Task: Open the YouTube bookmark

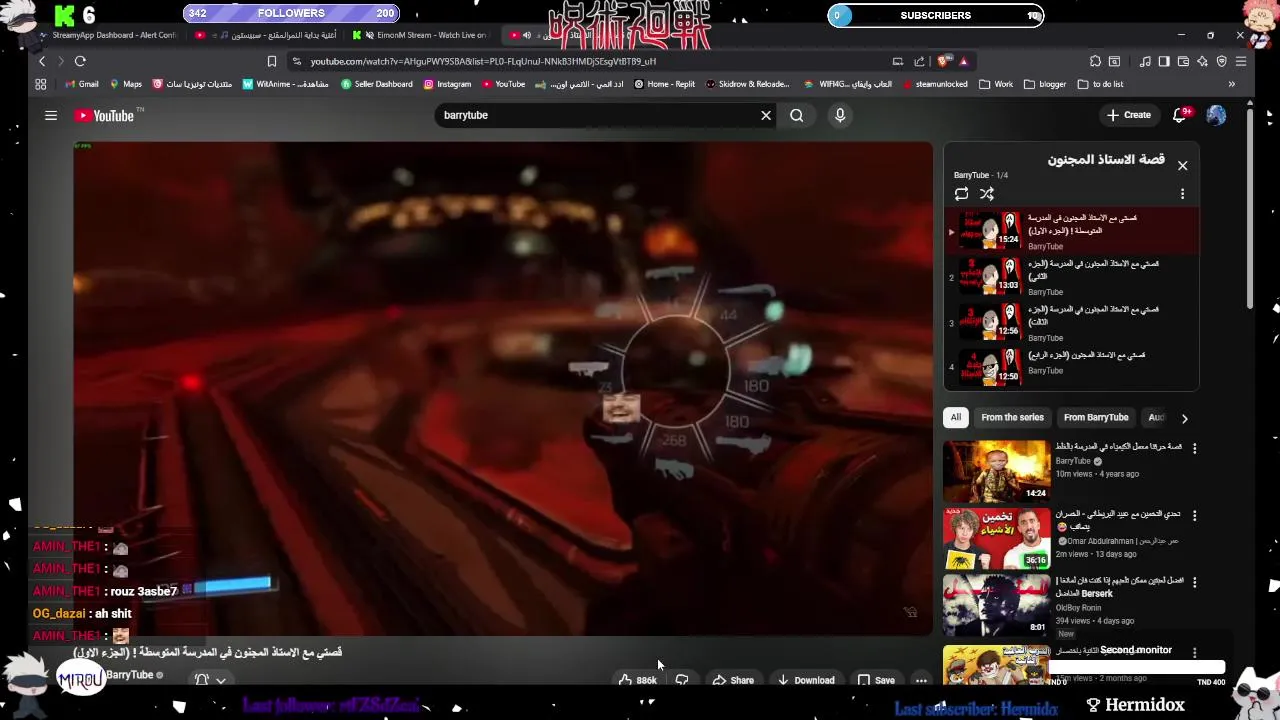Action: [503, 84]
